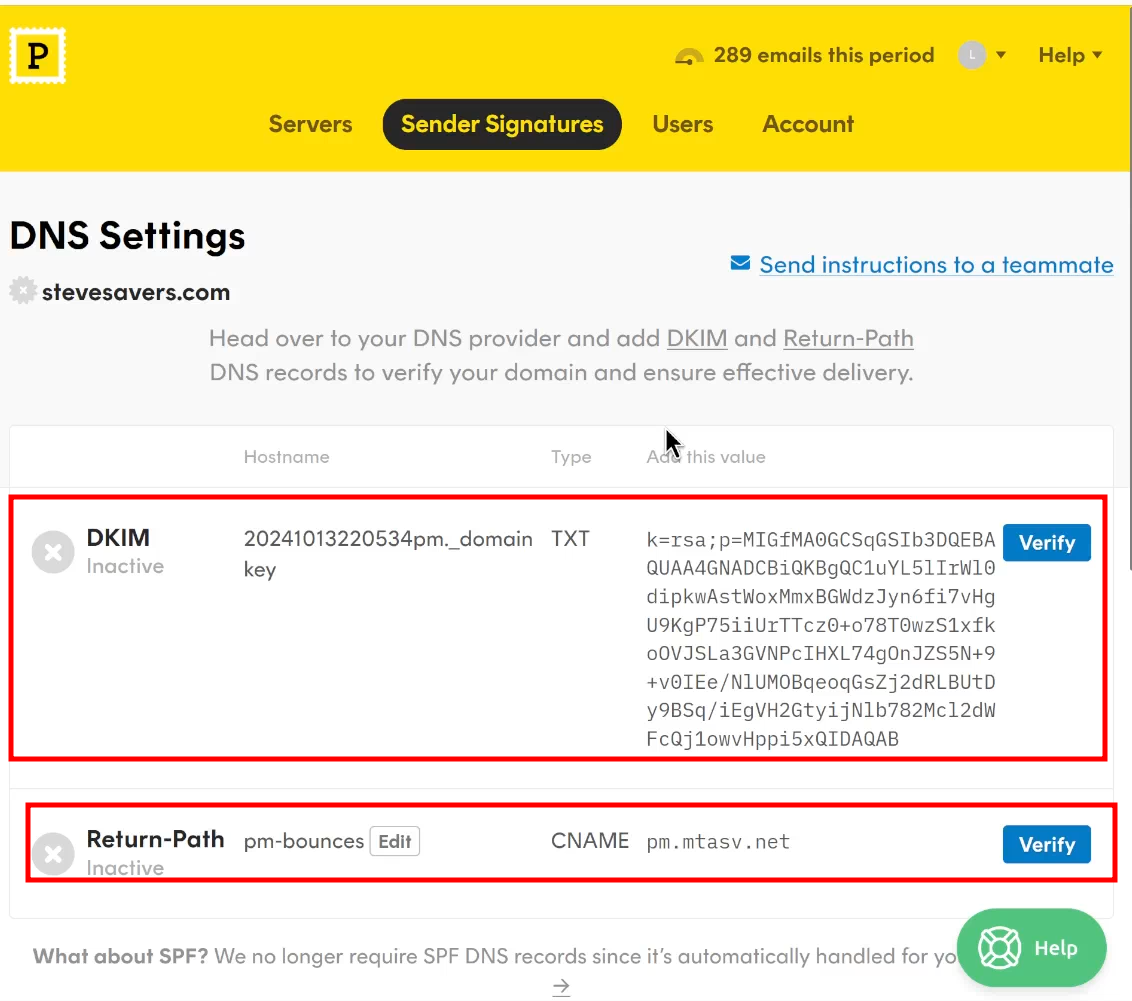Click the gear icon next to stevesavers.com
Viewport: 1132px width, 1001px height.
coord(23,291)
